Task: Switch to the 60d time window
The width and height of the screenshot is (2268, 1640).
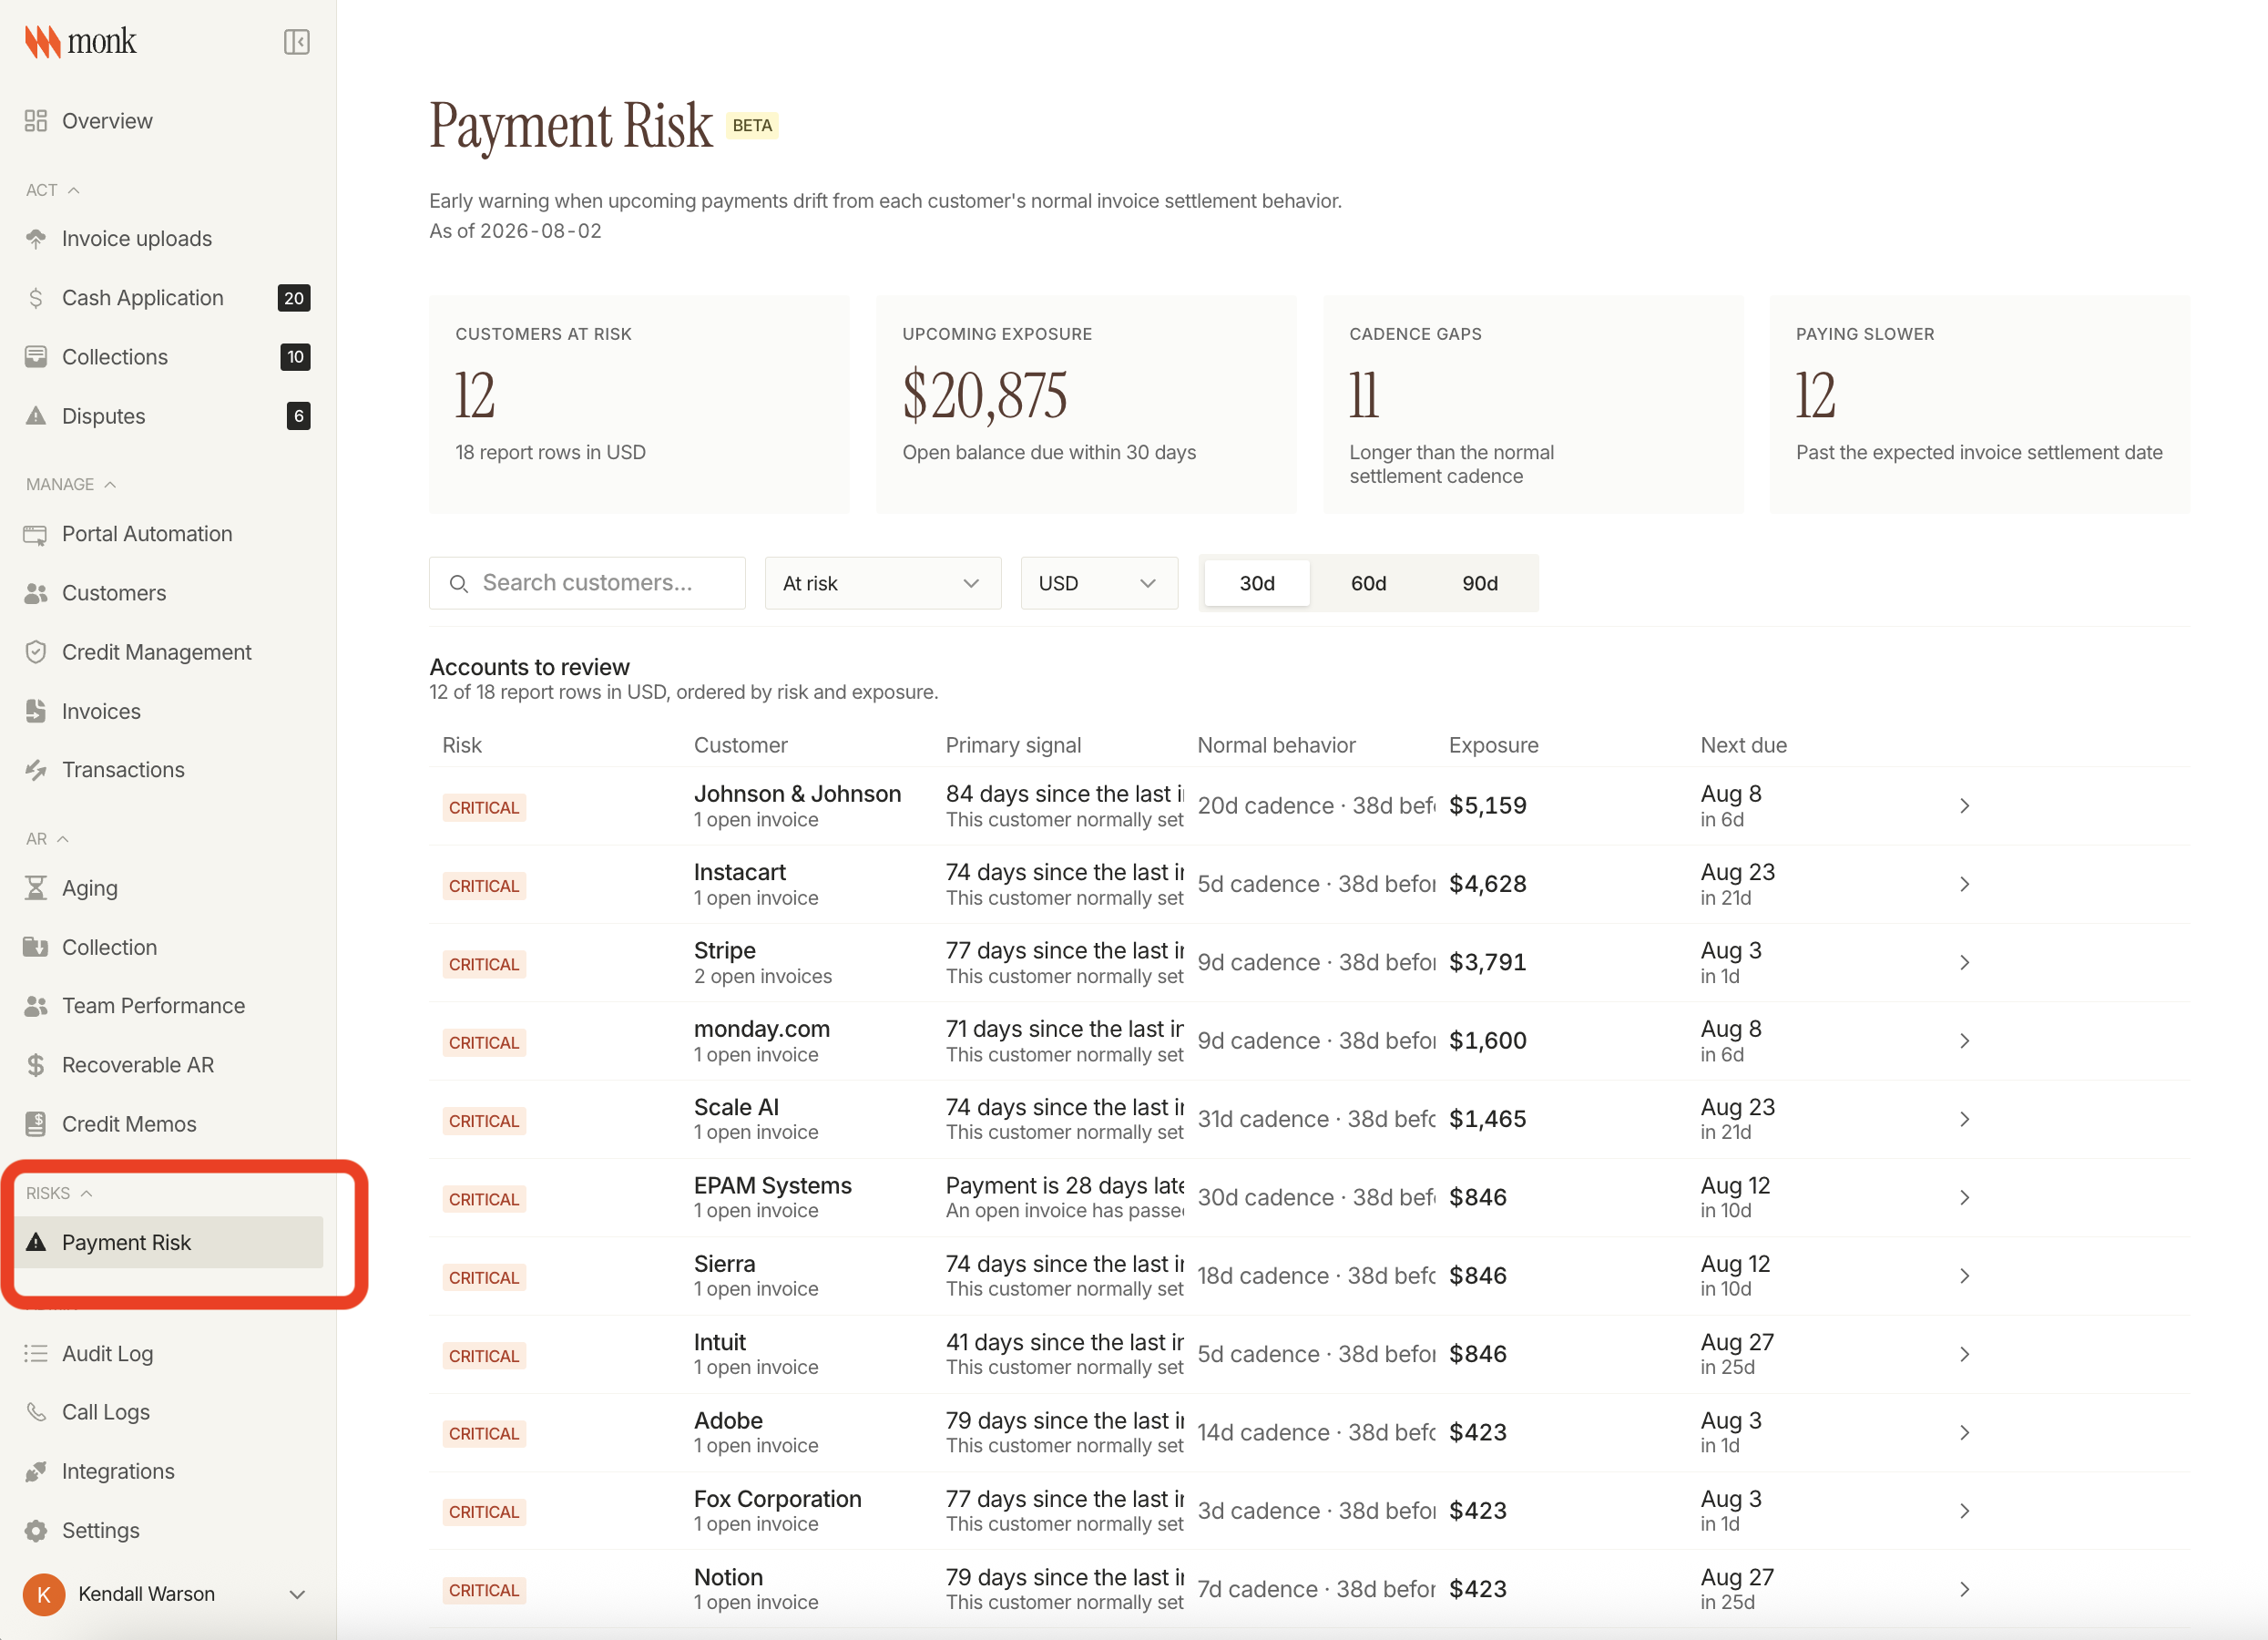Action: tap(1368, 583)
